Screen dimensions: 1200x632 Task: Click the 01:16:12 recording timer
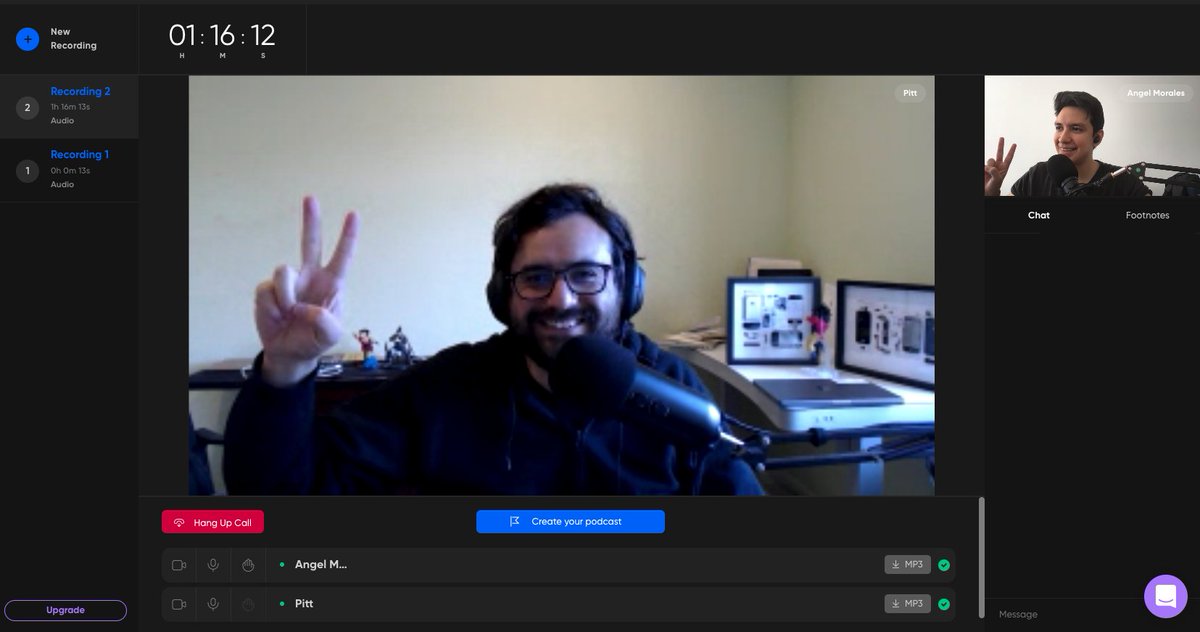(221, 39)
